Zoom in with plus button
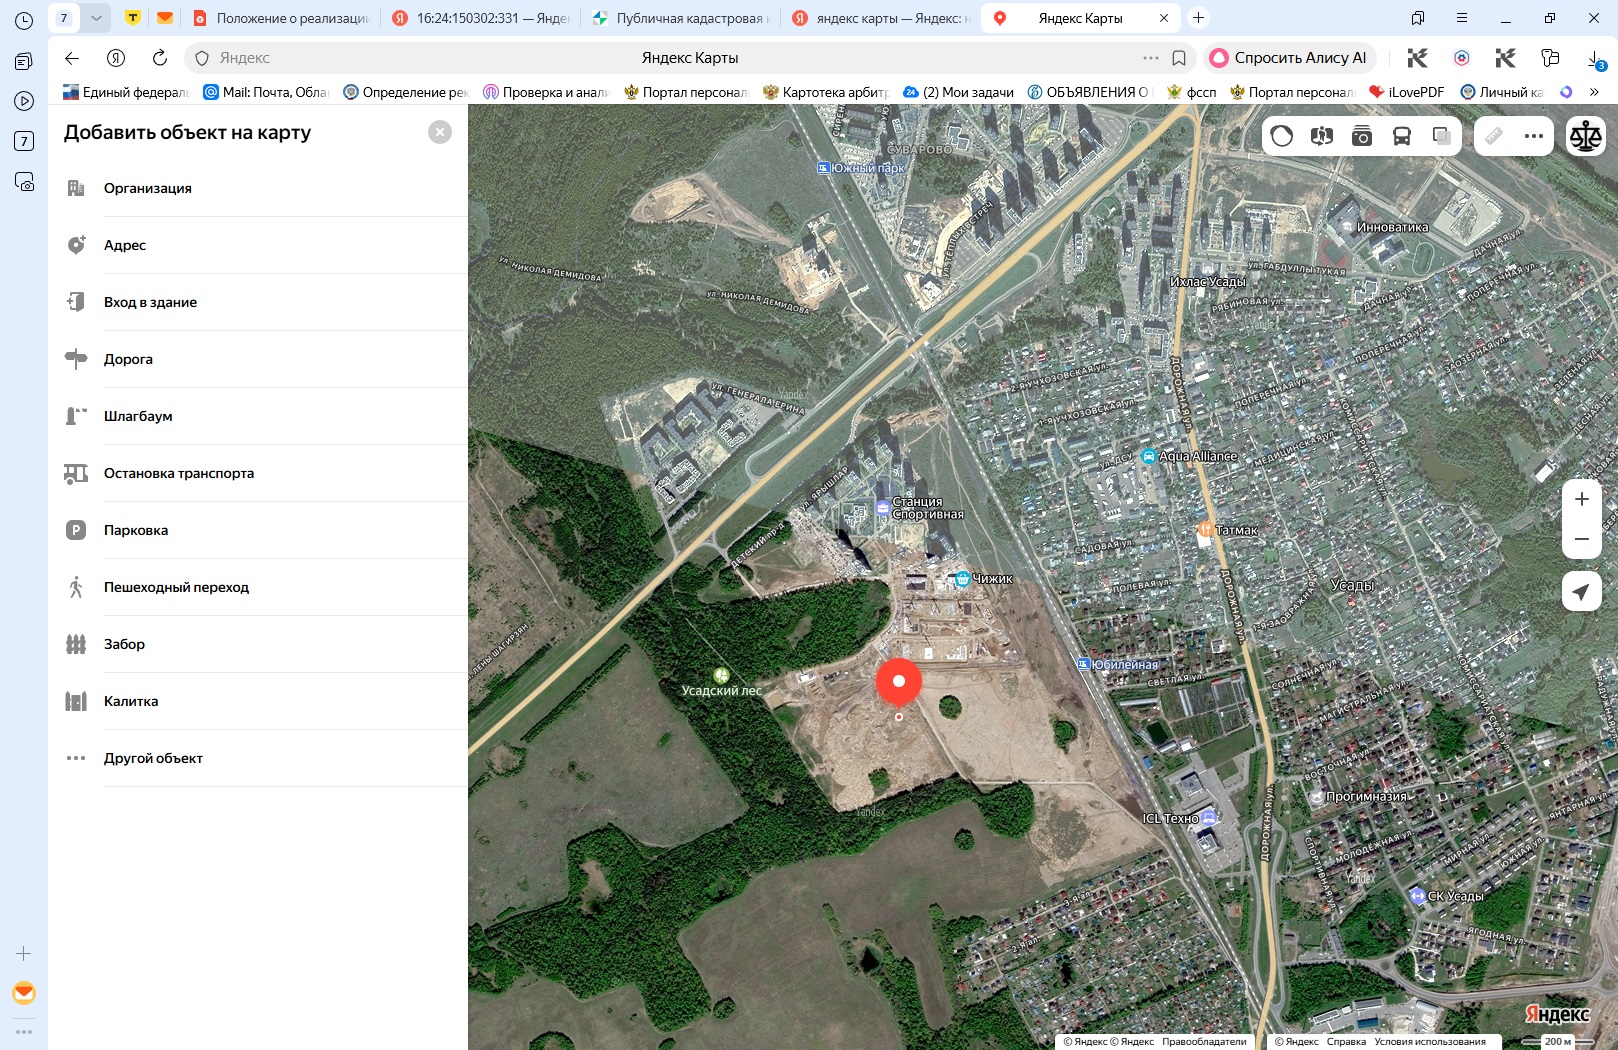Screen dimensions: 1618x1050 click(x=1582, y=499)
